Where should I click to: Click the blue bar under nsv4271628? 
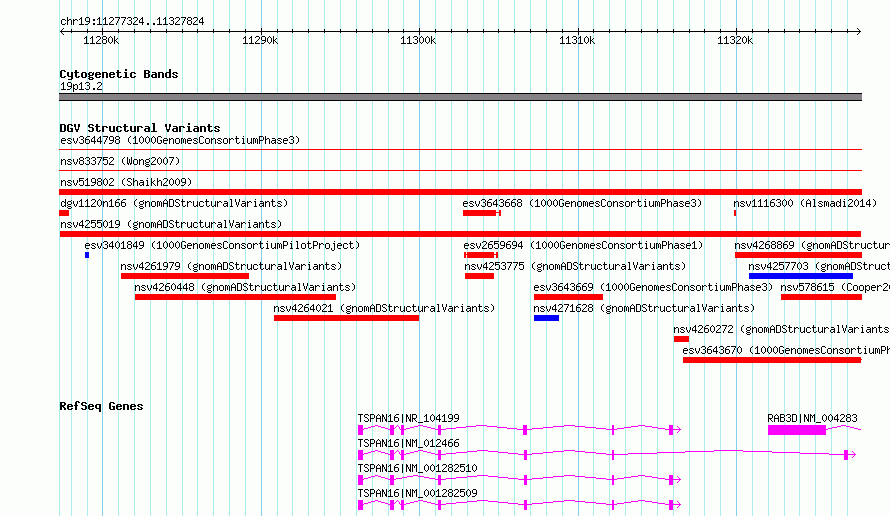[x=547, y=318]
